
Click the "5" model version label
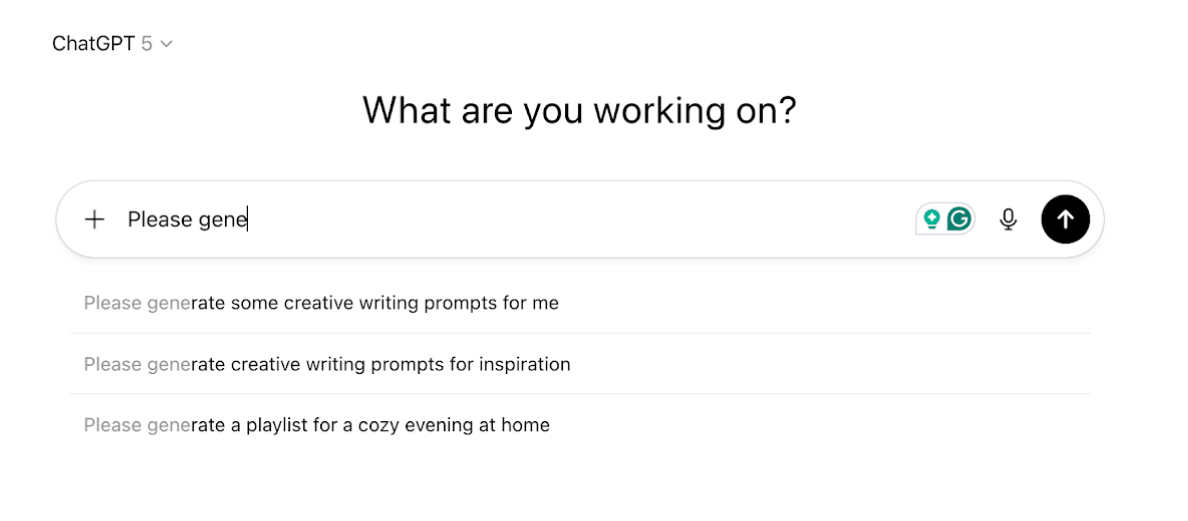146,44
